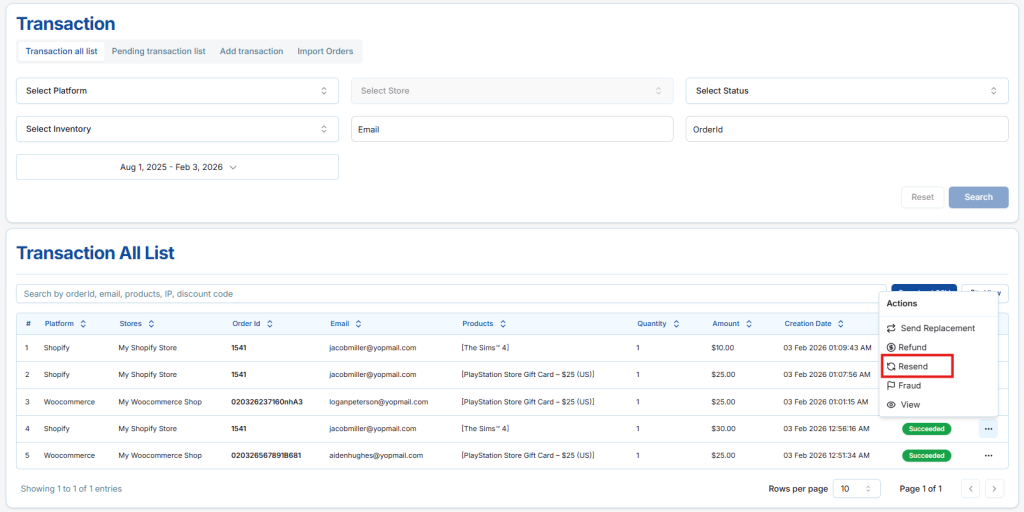Go to next page with right chevron
Viewport: 1024px width, 512px height.
994,489
